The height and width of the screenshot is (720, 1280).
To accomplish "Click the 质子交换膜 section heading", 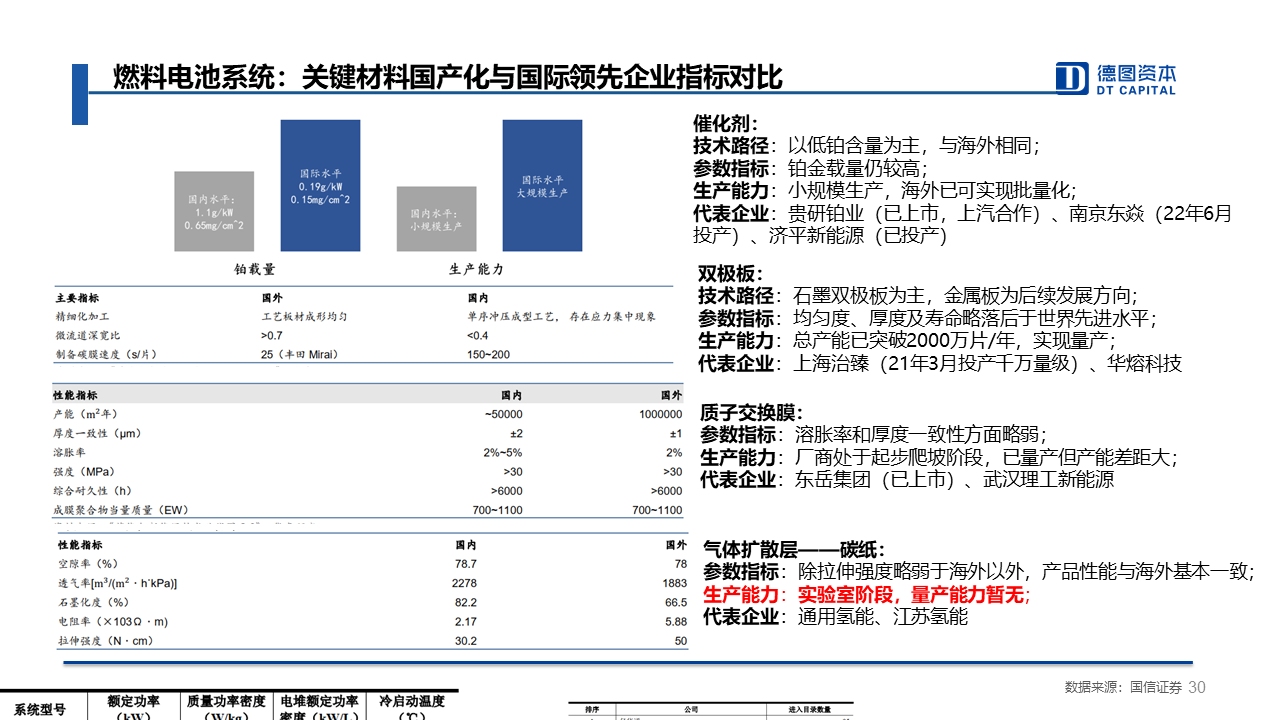I will 752,413.
